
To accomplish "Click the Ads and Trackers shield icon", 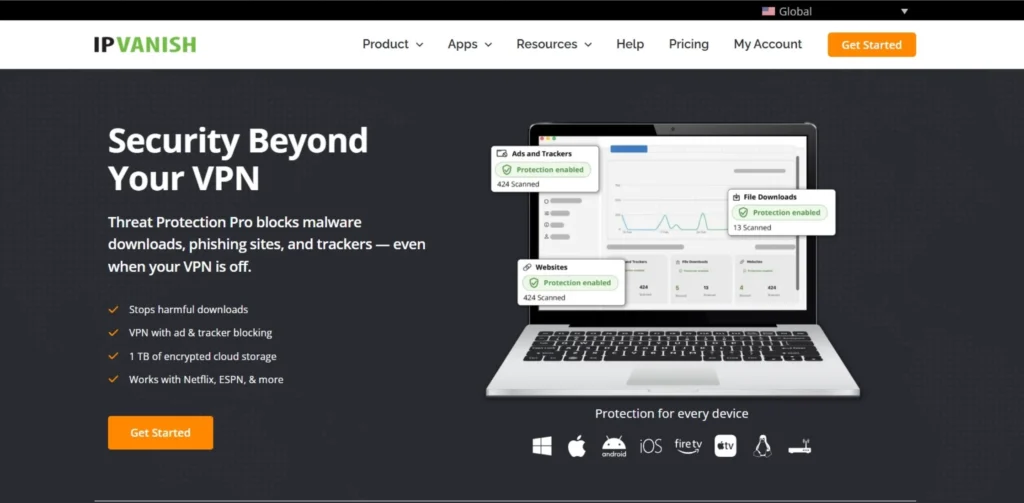I will point(506,170).
